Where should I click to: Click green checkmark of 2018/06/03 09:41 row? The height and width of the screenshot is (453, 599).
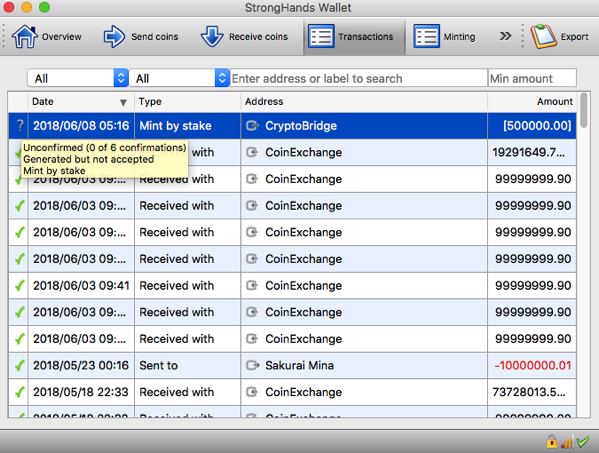(19, 285)
